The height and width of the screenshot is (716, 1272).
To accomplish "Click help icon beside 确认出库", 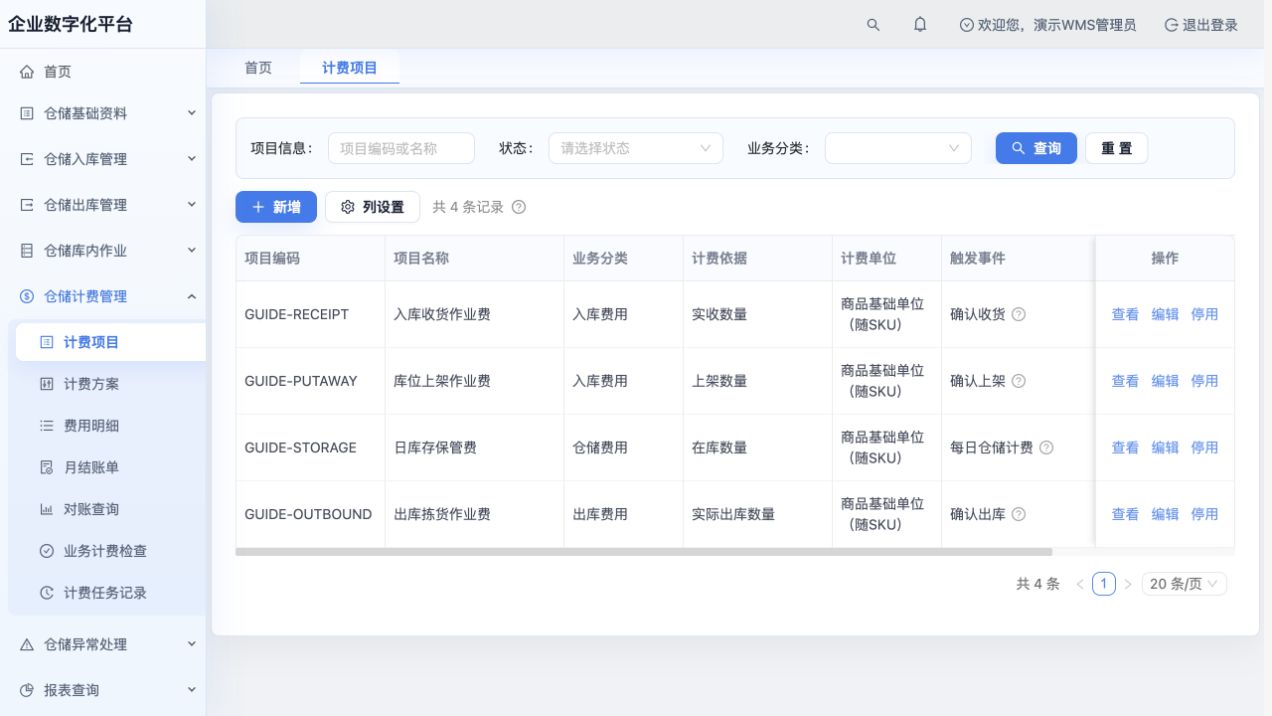I will click(1019, 514).
